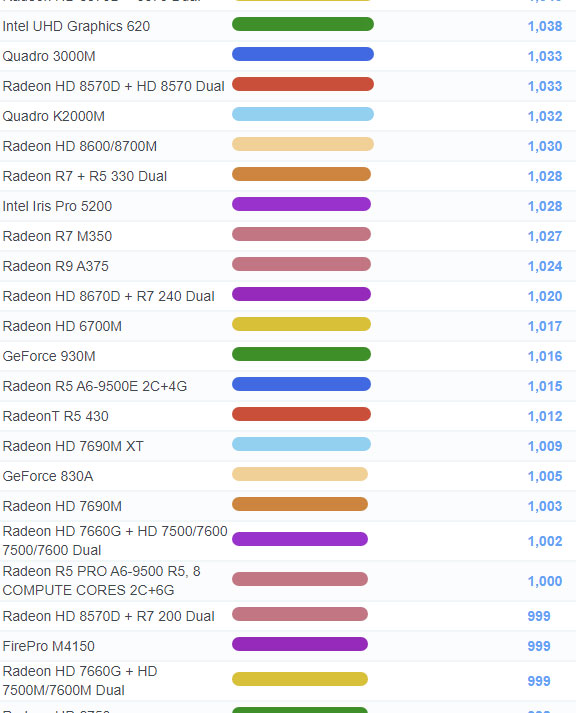Click score 1,024 for Radeon R9 A375
Screen dimensions: 576x713
(x=545, y=266)
